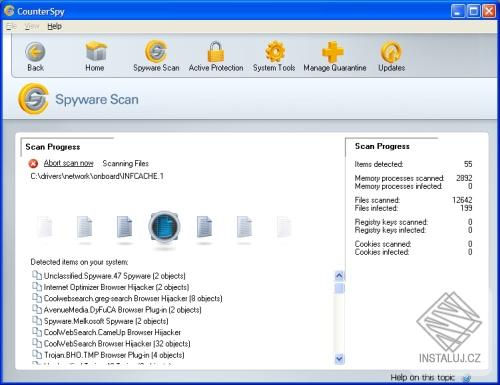The height and width of the screenshot is (385, 500).
Task: Click the help icon next to Help on this topic
Action: click(x=467, y=378)
